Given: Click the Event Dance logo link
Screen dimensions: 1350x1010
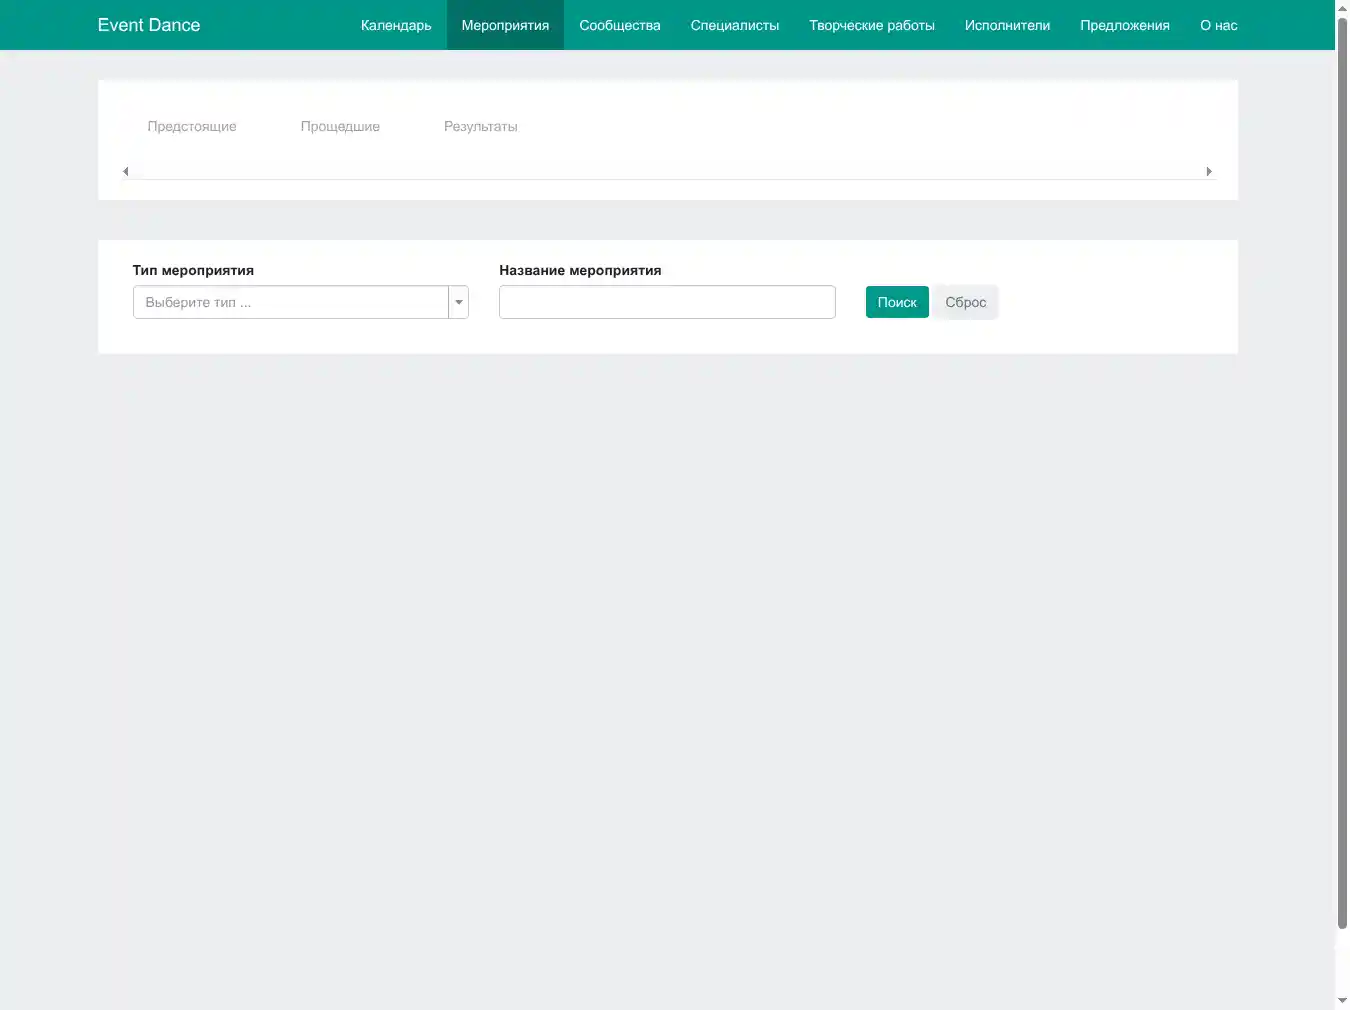Looking at the screenshot, I should [149, 25].
